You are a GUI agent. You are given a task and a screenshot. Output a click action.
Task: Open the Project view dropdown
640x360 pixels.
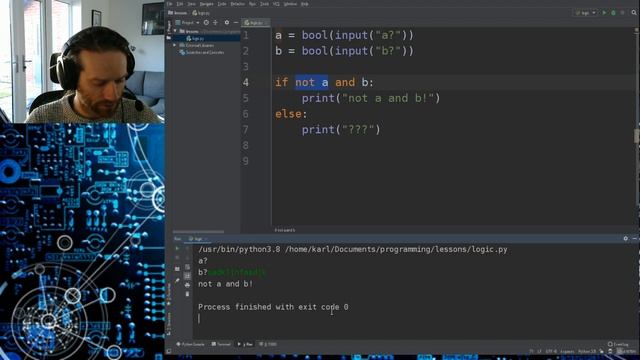[x=187, y=22]
